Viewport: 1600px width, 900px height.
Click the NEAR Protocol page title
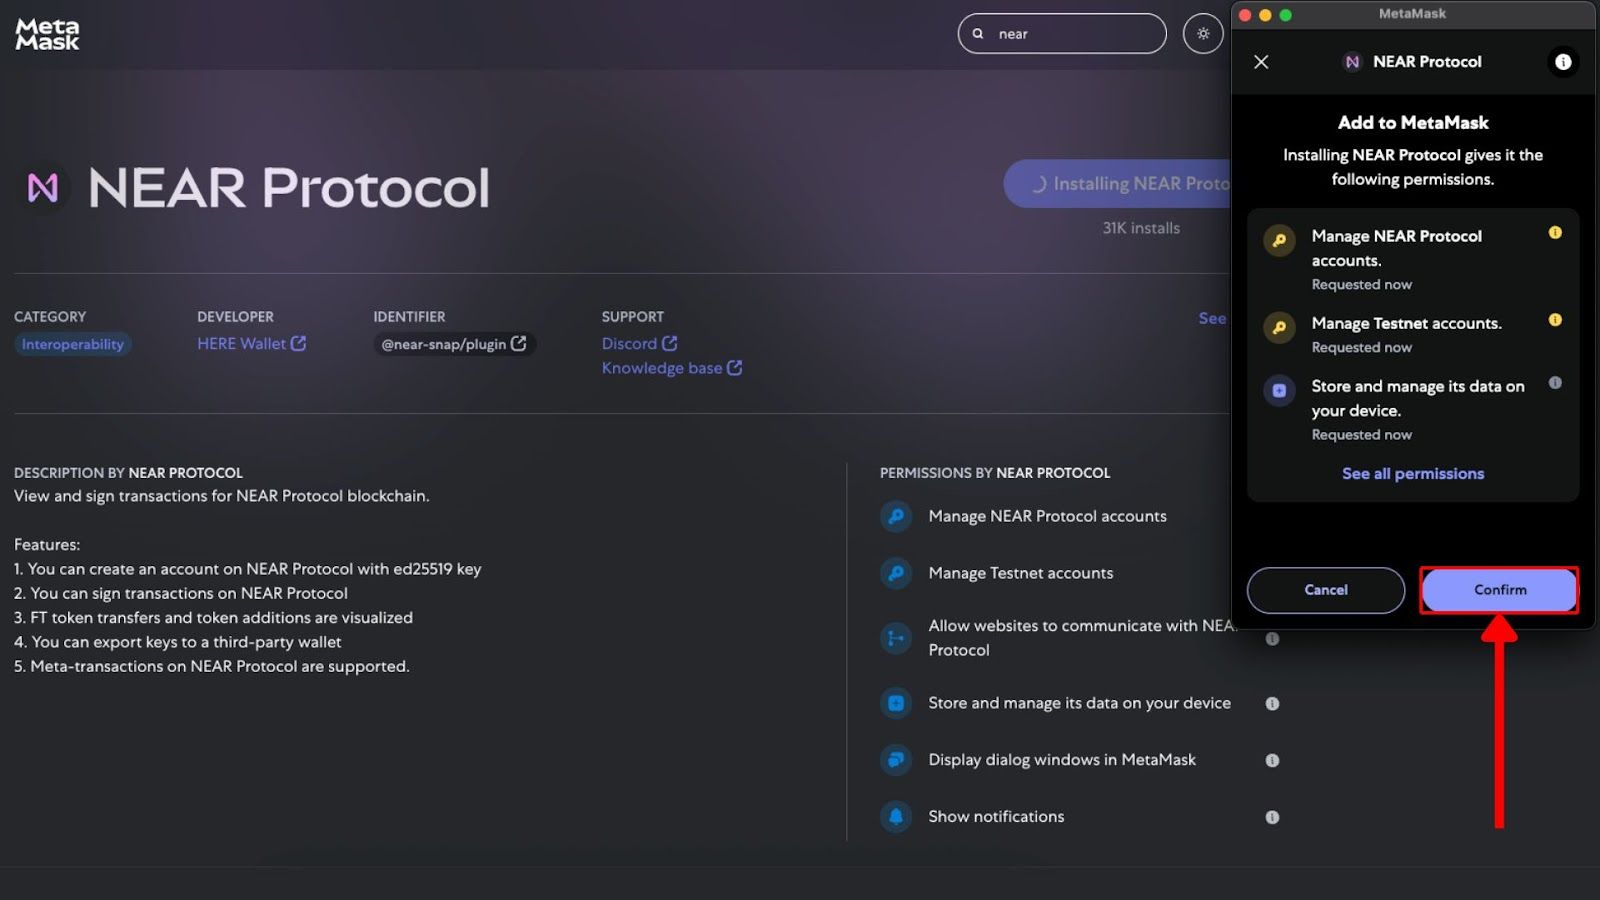coord(289,187)
